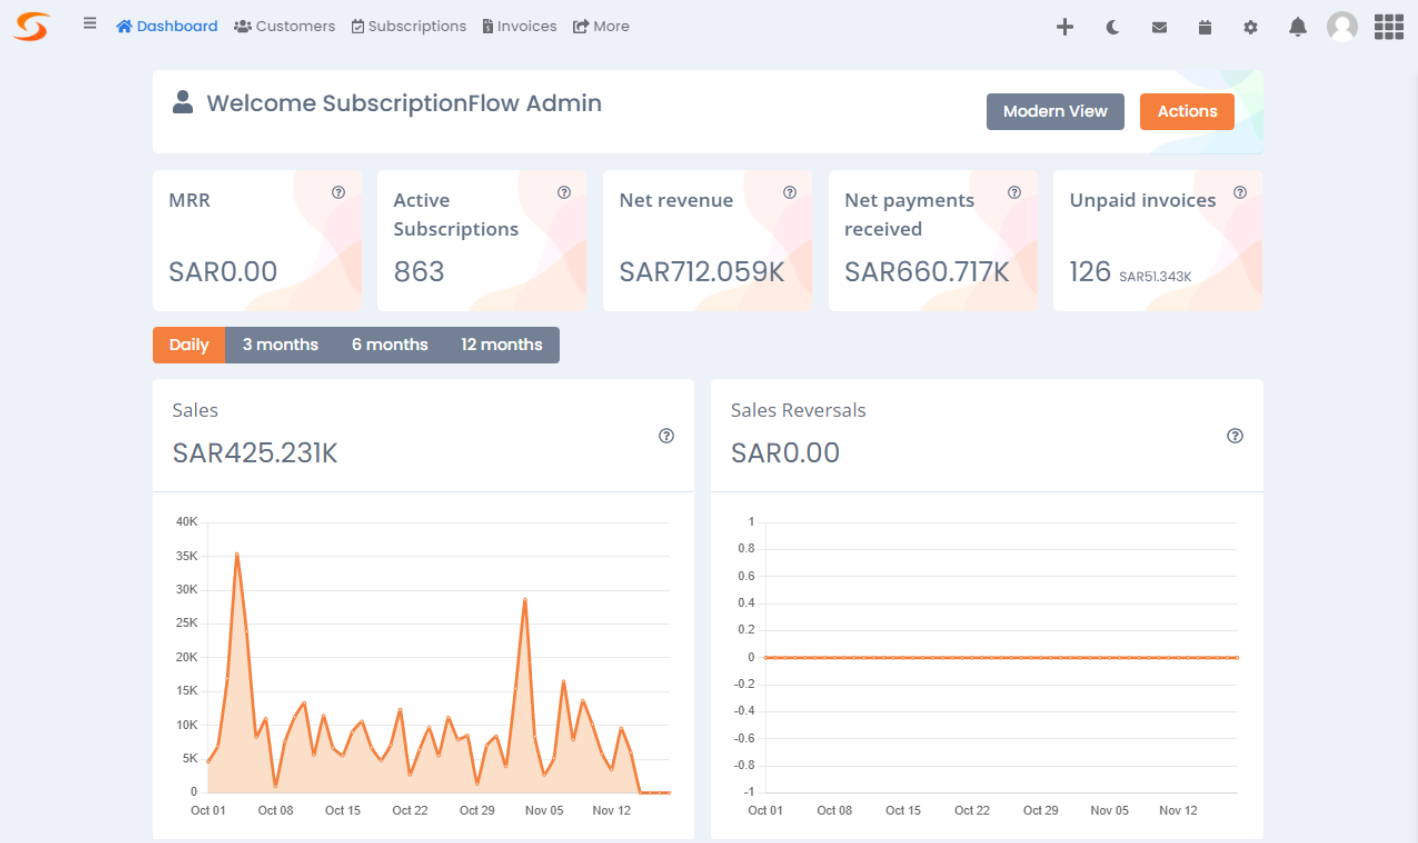
Task: Open the Invoices menu item
Action: pos(520,26)
